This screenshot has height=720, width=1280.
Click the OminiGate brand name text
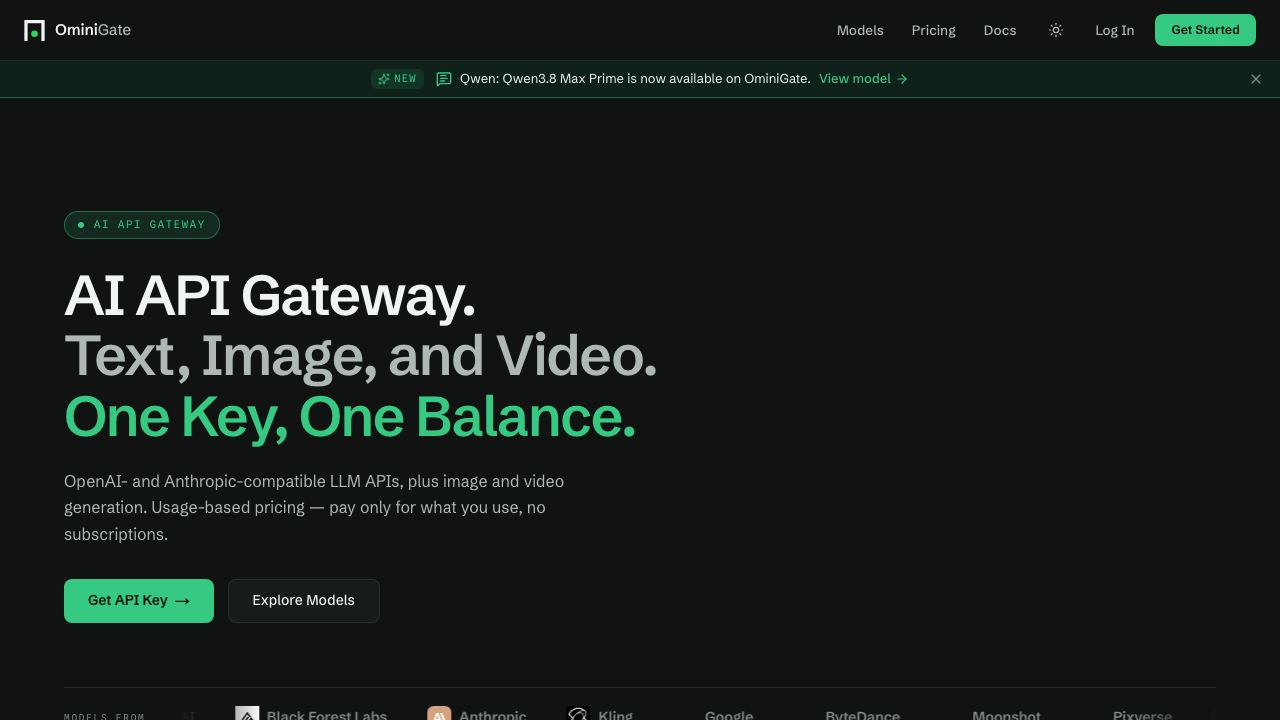click(93, 30)
